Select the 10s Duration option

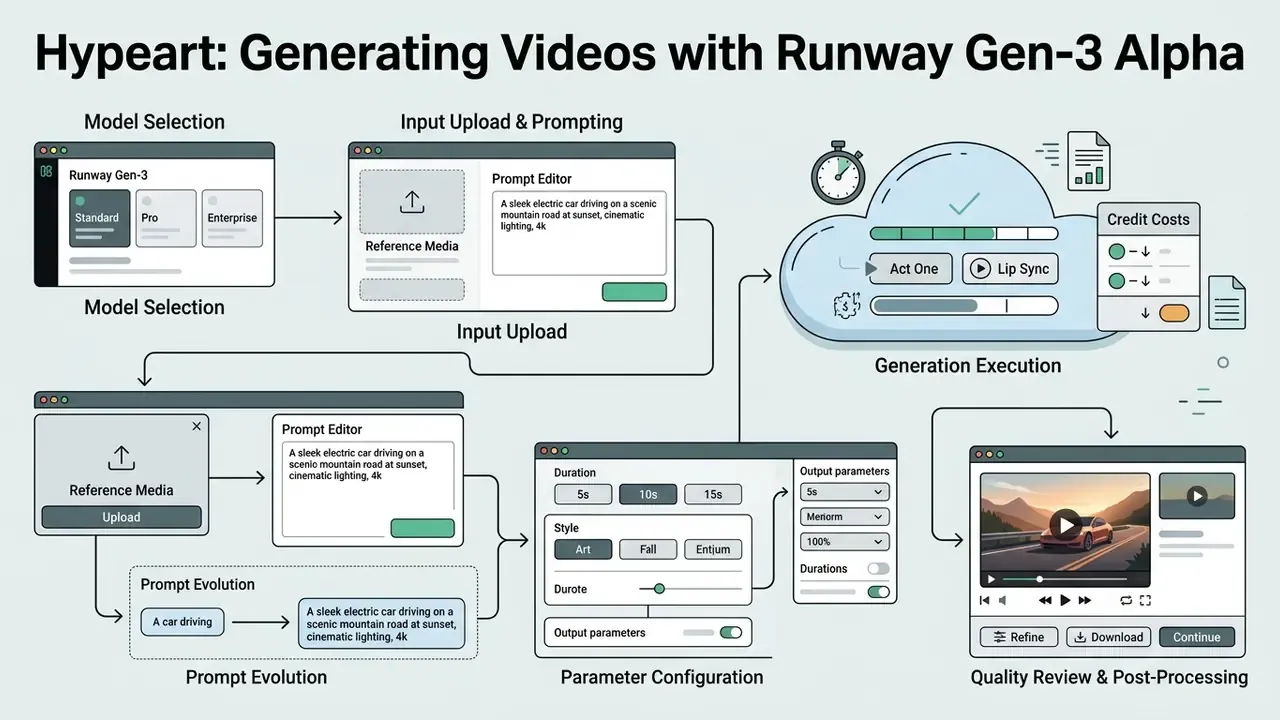(647, 494)
